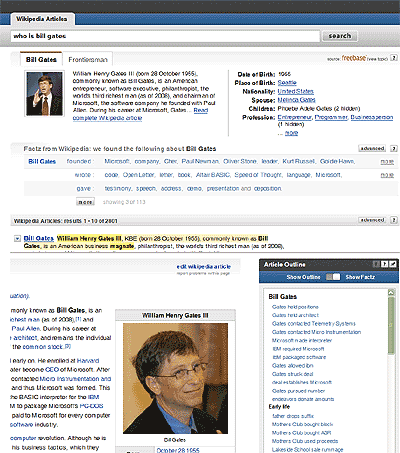Viewport: 400px width, 453px height.
Task: Collapse the Bill Gates search result arrow
Action: point(17,239)
